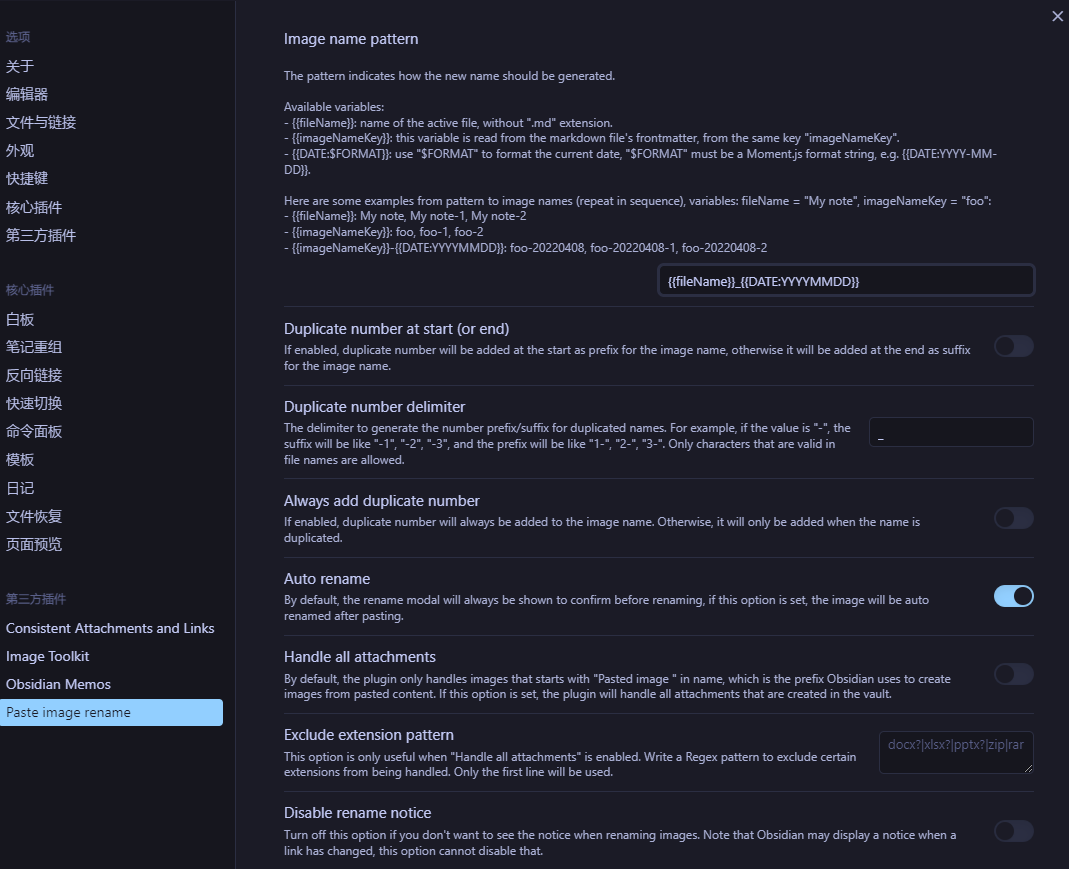Toggle Duplicate number at start switch
The width and height of the screenshot is (1069, 869).
coord(1013,346)
